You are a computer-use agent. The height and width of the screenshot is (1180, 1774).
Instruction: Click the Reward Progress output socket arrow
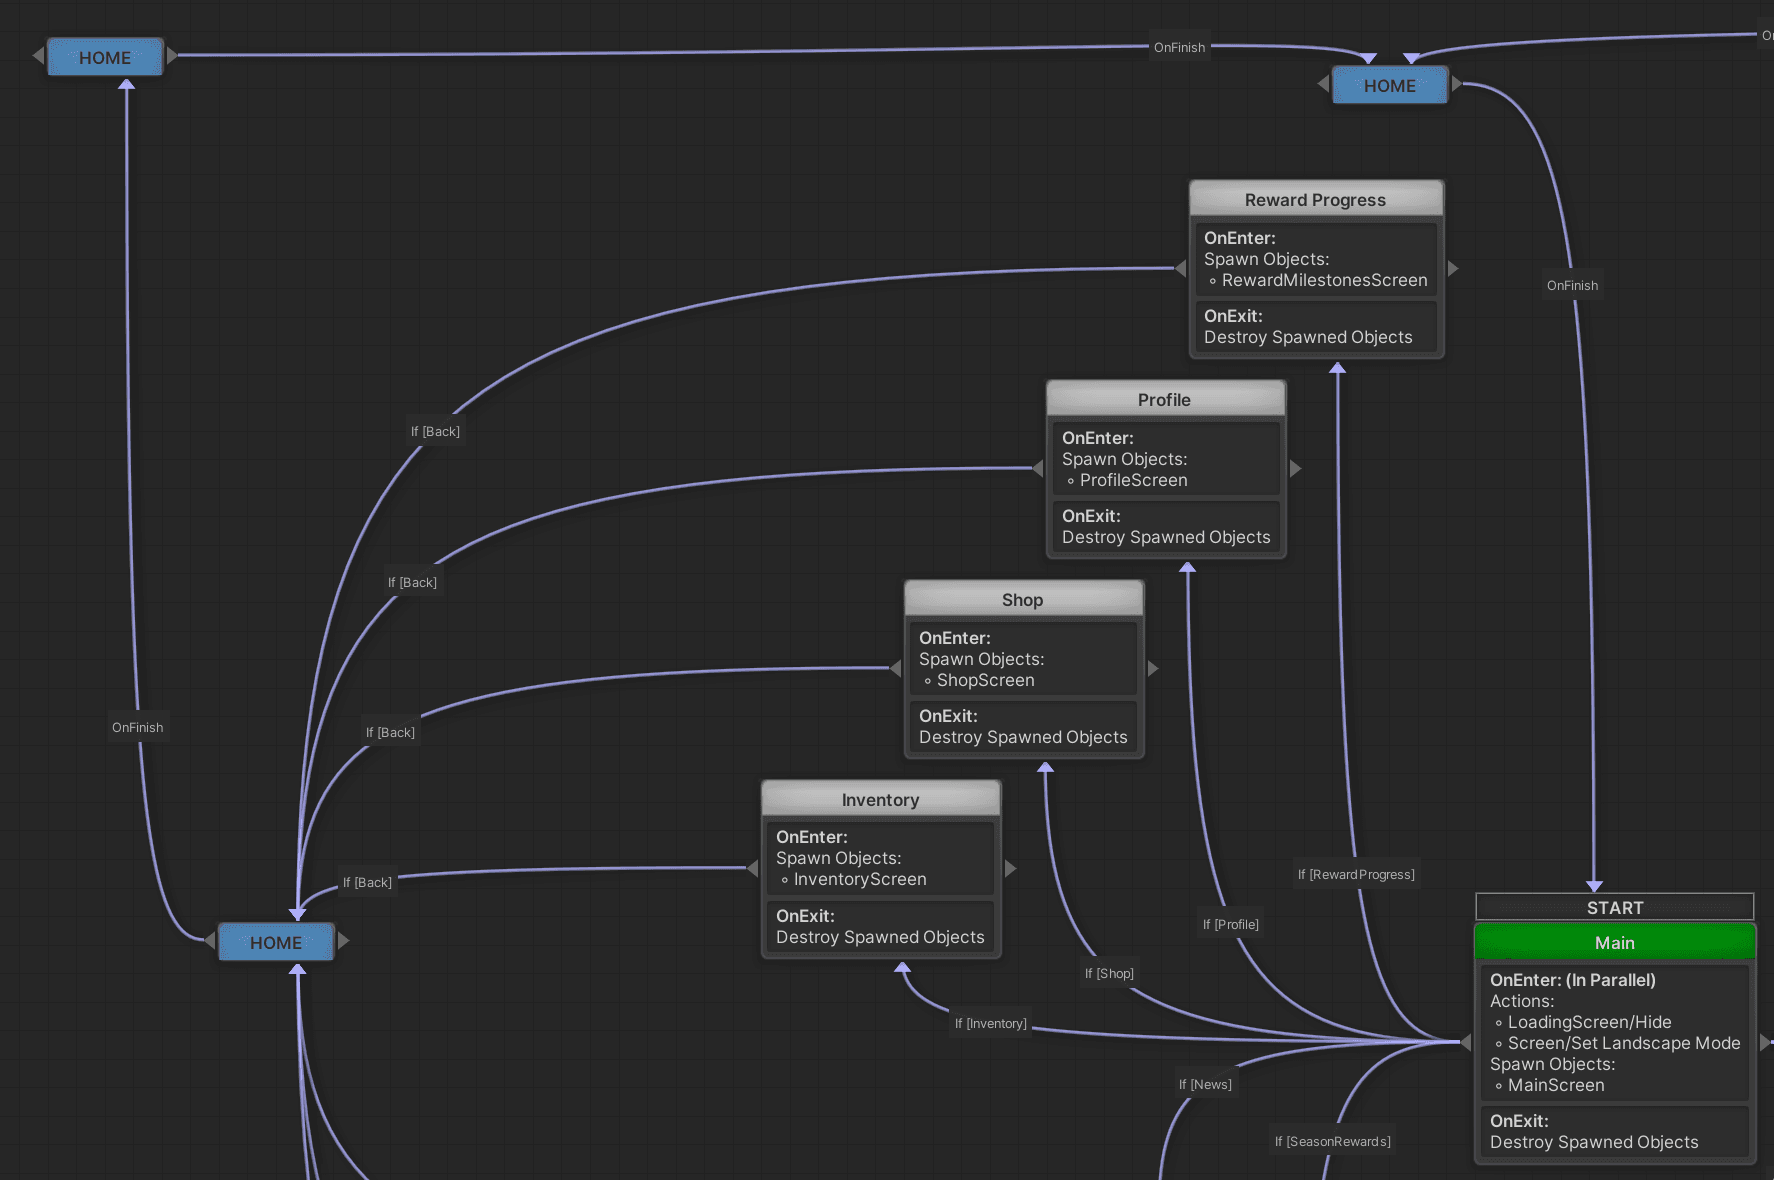(1453, 268)
